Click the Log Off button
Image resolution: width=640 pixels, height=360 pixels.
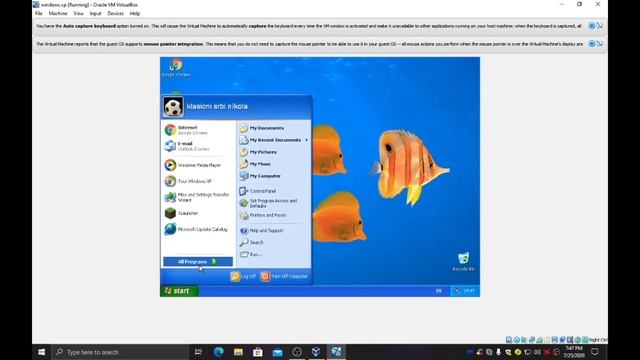243,276
